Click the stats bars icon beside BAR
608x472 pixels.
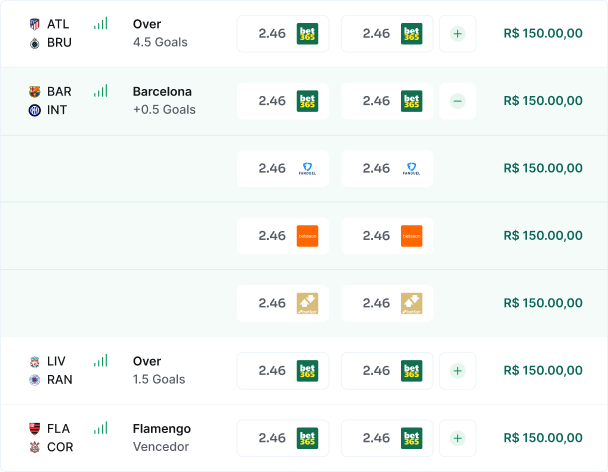click(x=100, y=91)
